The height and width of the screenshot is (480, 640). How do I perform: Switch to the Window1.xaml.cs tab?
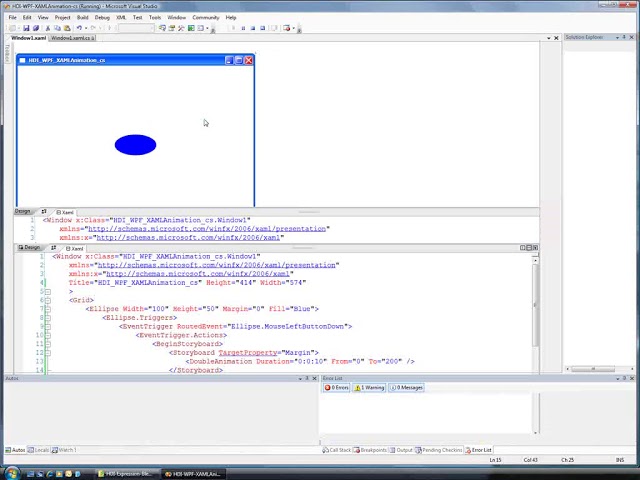point(73,38)
